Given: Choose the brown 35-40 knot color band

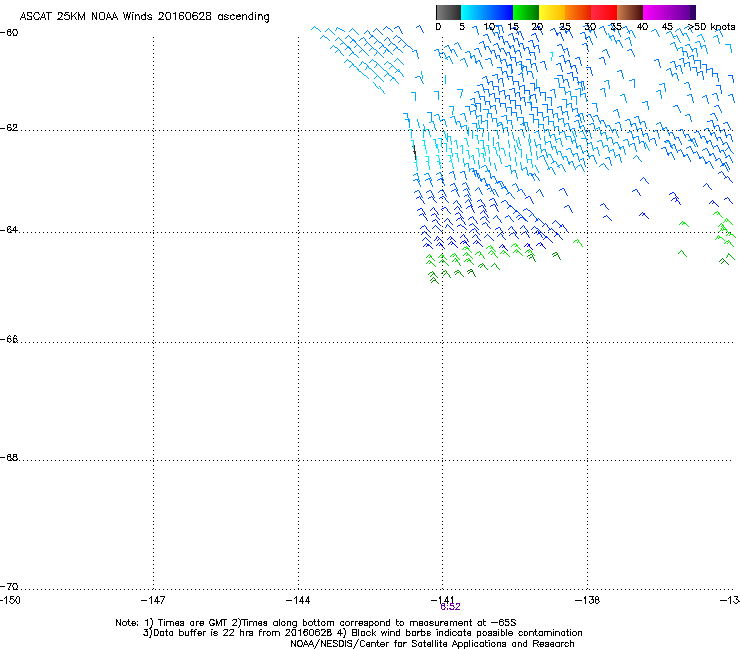Looking at the screenshot, I should (x=630, y=12).
